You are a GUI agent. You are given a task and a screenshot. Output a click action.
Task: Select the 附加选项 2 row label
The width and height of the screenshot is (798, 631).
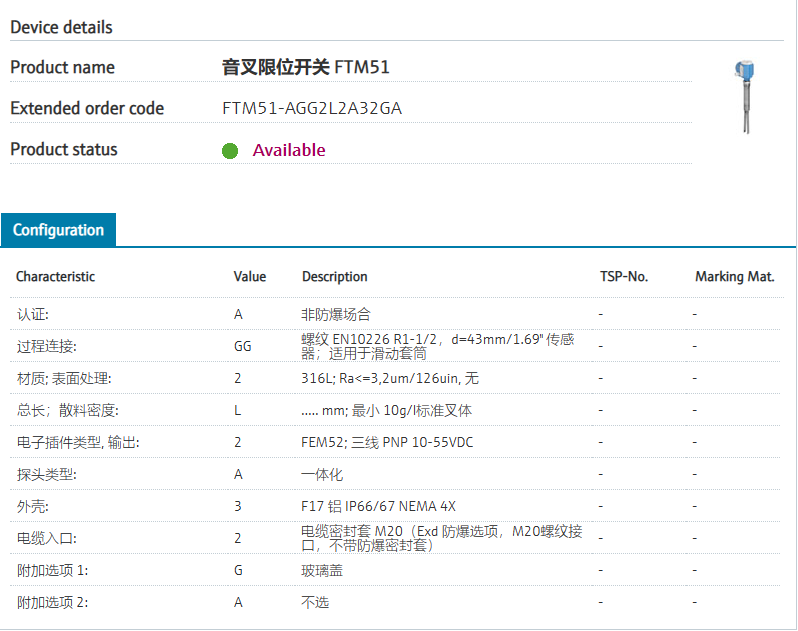(x=52, y=602)
